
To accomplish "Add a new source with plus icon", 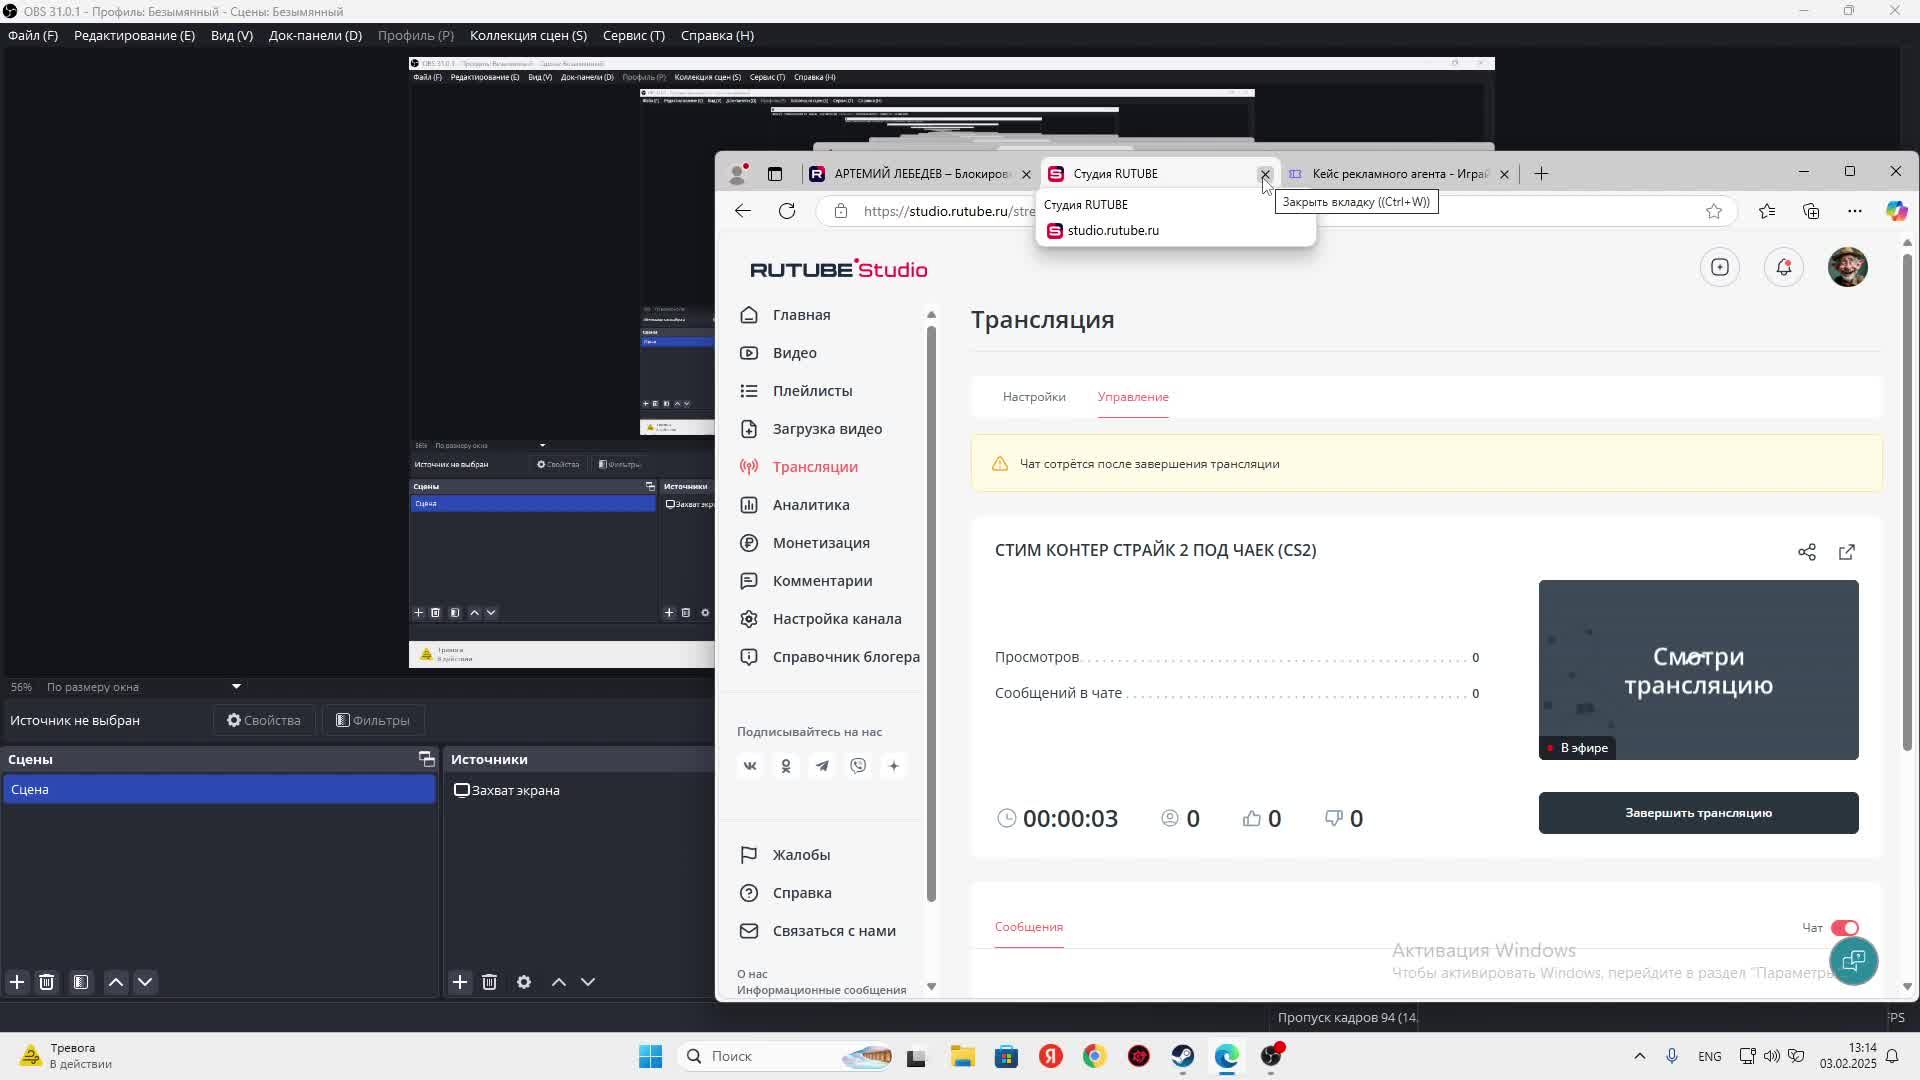I will coord(460,982).
